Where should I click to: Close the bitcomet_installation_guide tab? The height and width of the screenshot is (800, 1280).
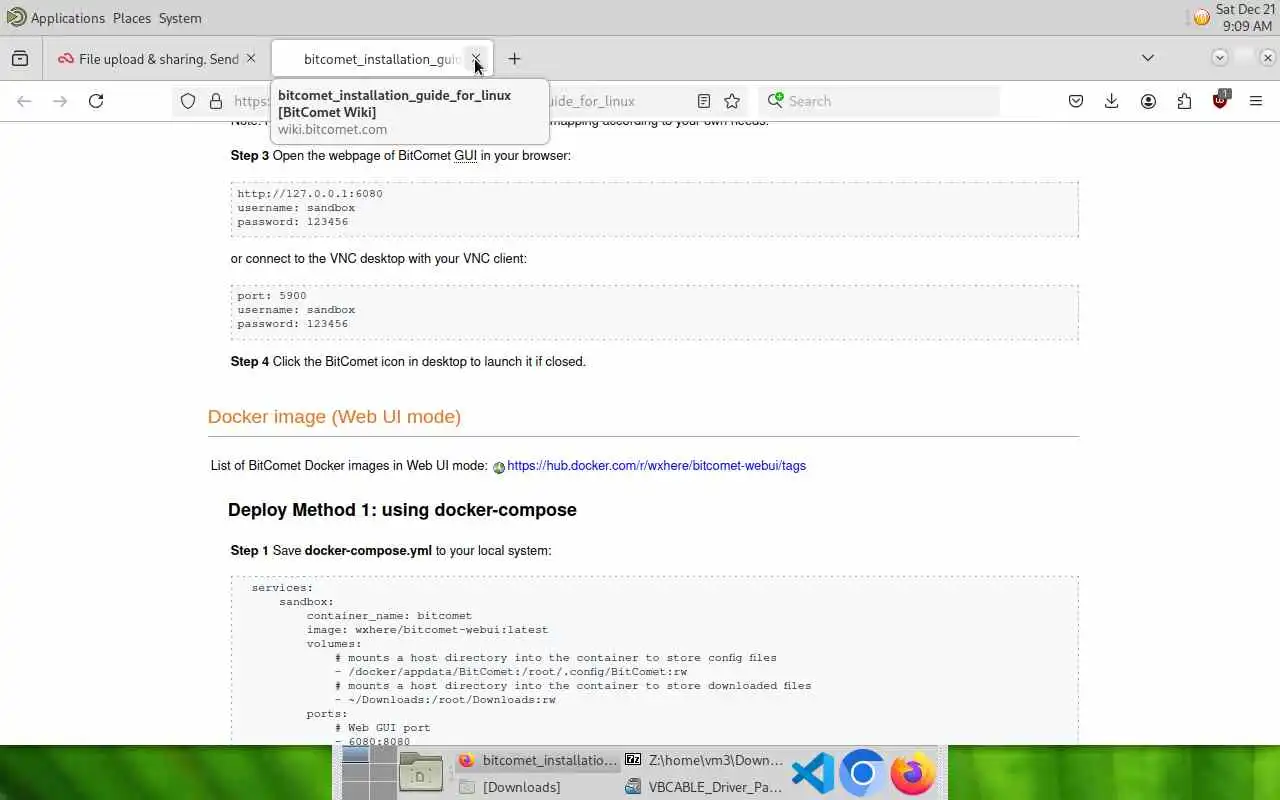[x=476, y=59]
